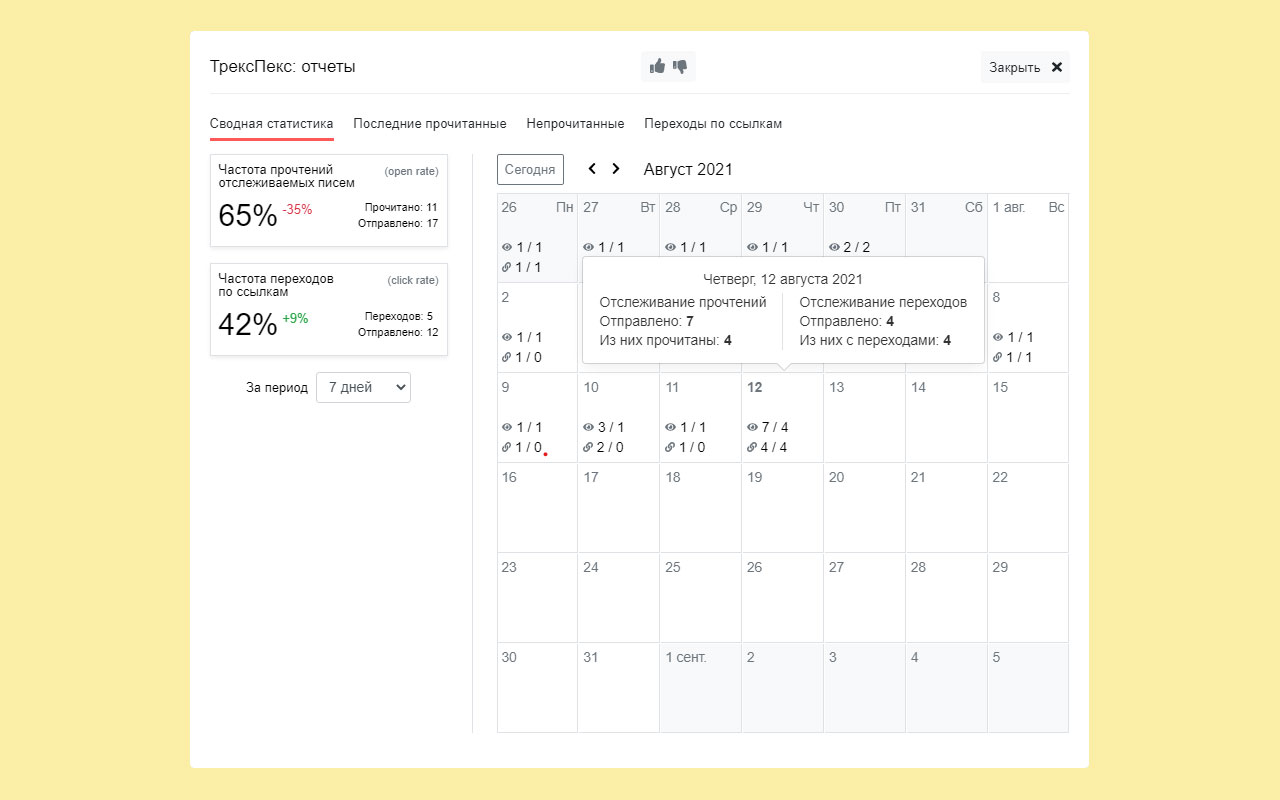Open the Переходы по ссылкам tab
The height and width of the screenshot is (800, 1280).
point(713,124)
